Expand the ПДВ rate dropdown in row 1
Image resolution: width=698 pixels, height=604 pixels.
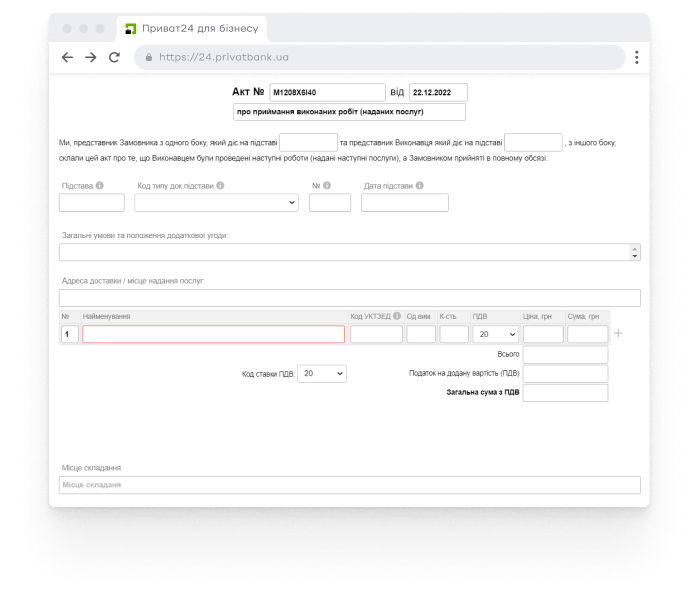pyautogui.click(x=494, y=335)
